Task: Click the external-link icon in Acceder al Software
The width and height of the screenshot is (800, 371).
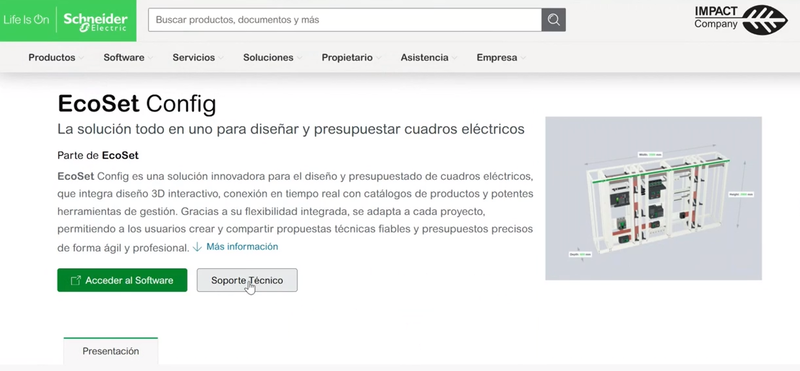Action: pos(76,280)
